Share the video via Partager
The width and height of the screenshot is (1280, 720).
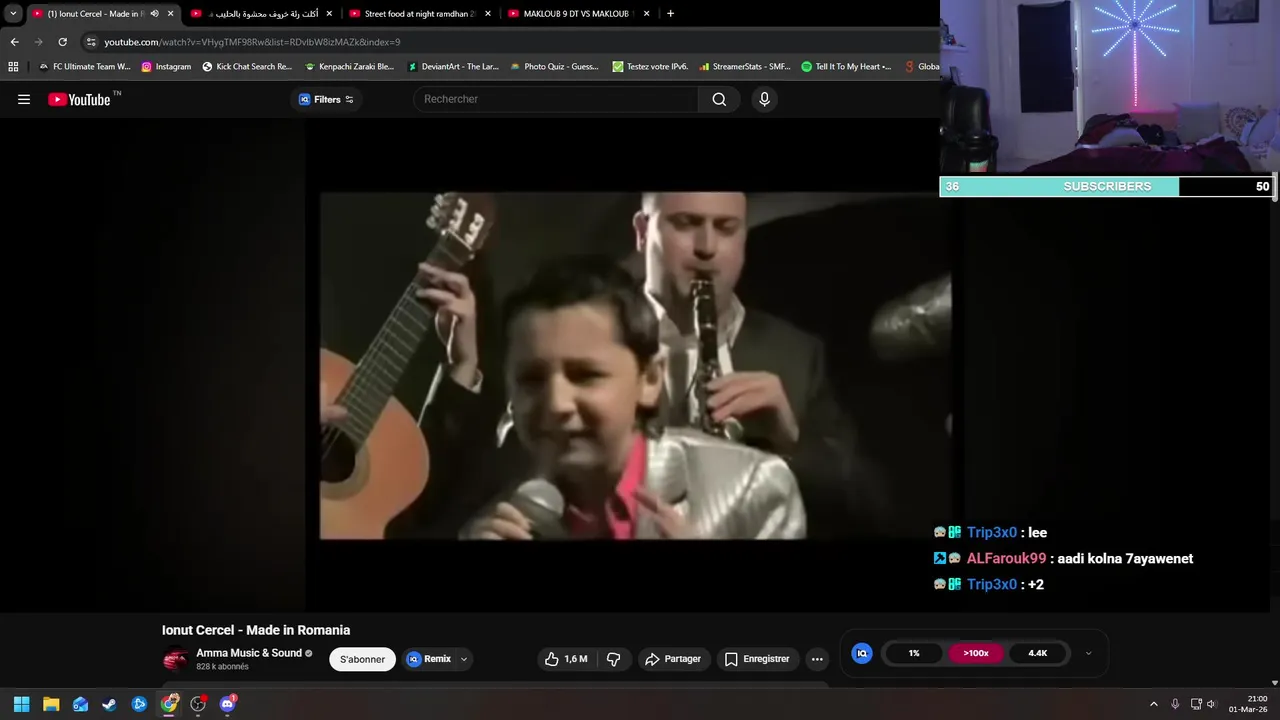(673, 659)
